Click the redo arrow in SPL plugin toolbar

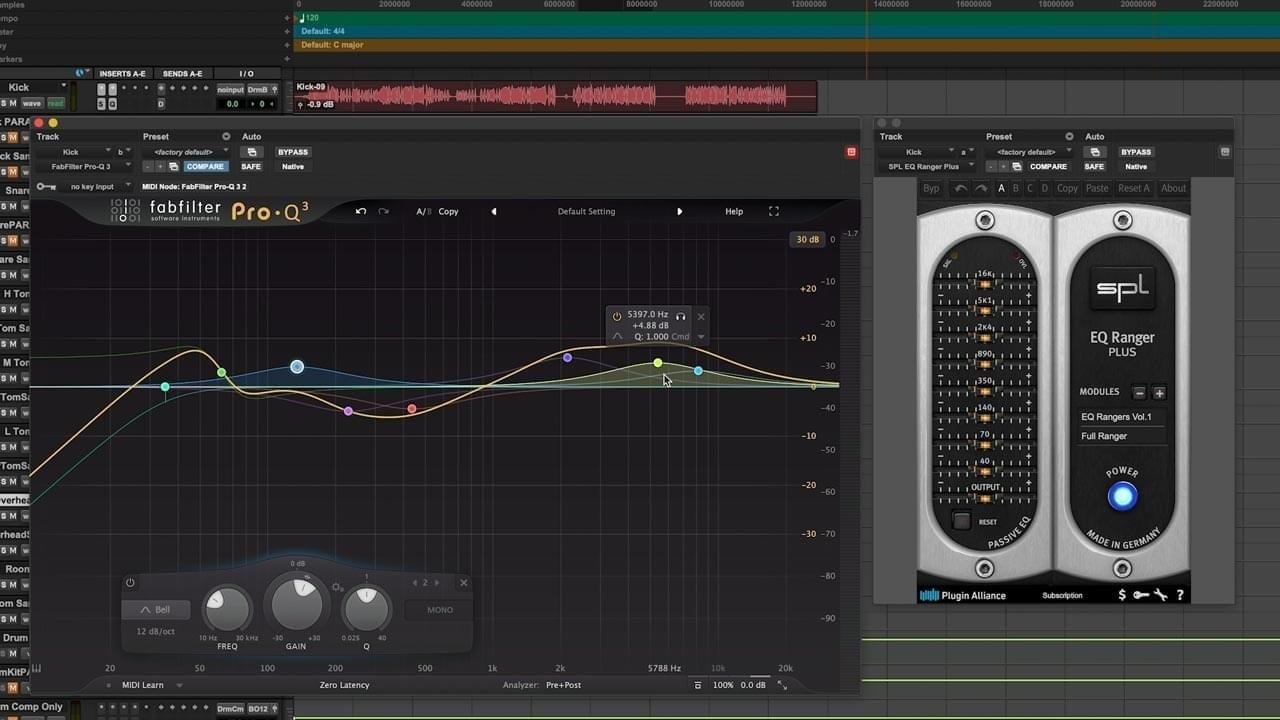point(979,189)
